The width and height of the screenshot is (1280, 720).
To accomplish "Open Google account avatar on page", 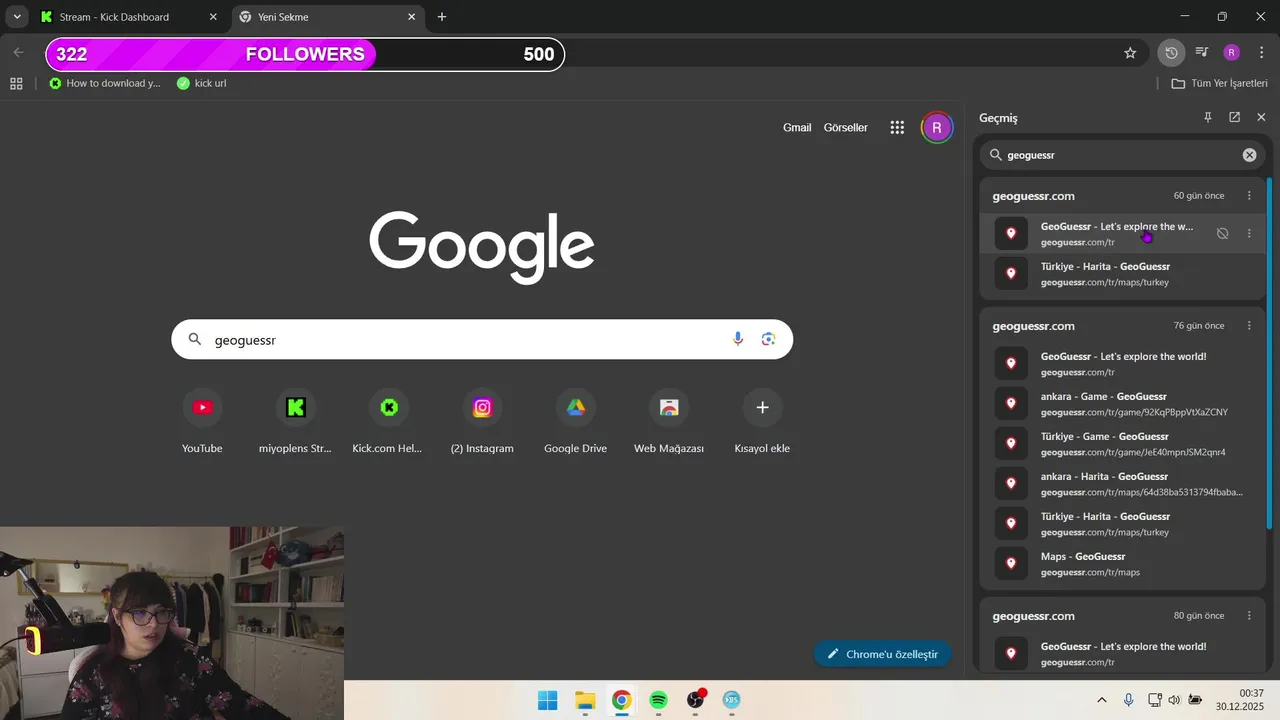I will tap(937, 128).
